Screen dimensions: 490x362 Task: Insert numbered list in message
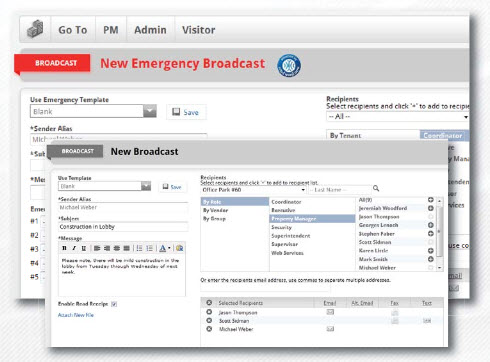pyautogui.click(x=150, y=248)
